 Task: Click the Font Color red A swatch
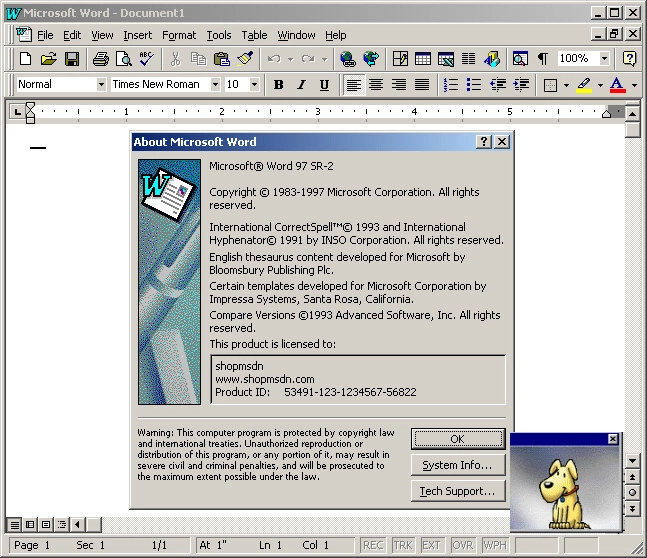(617, 85)
